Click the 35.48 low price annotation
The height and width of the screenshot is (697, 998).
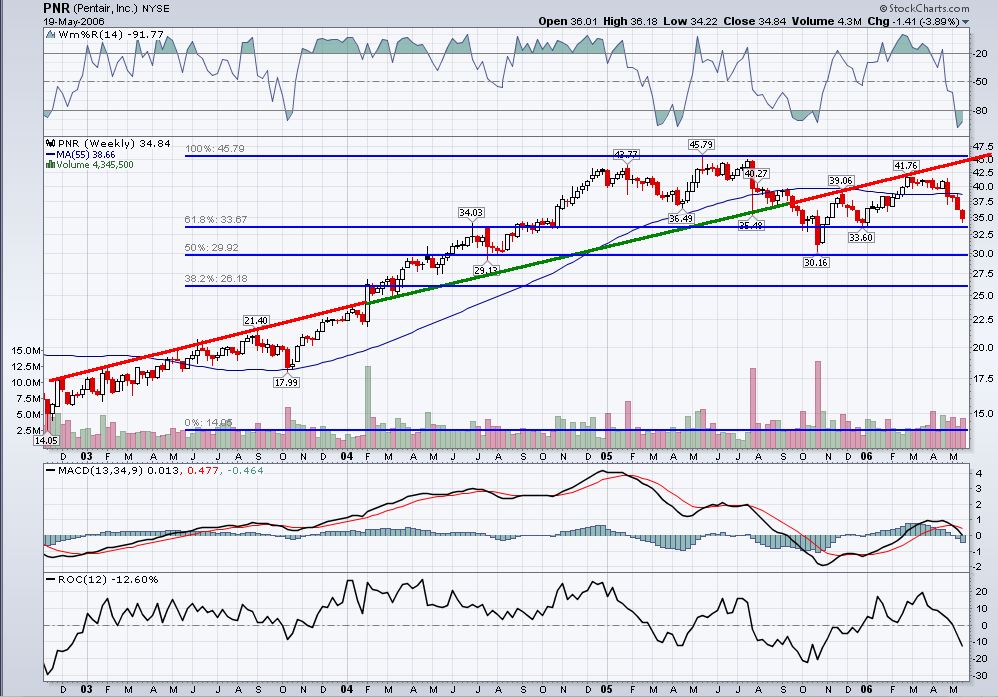coord(751,225)
